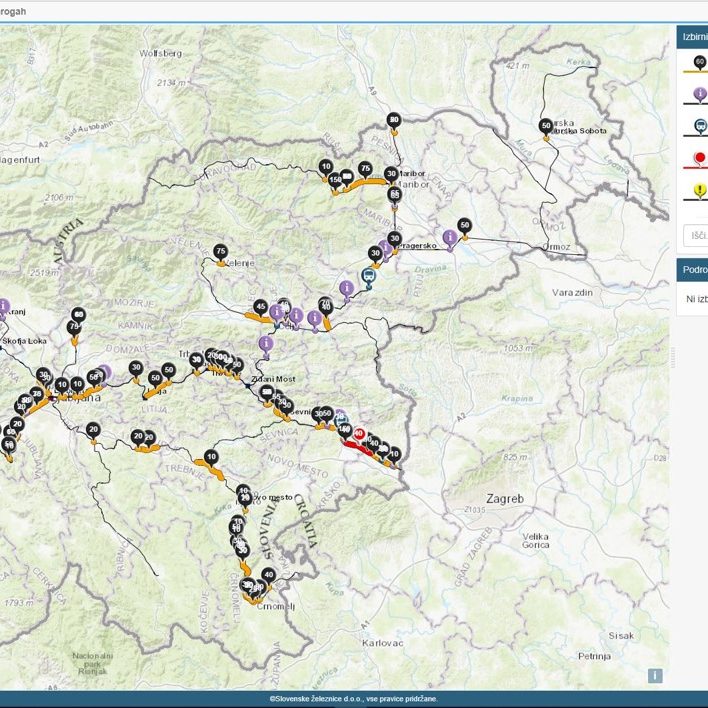Open the map info button in corner

click(655, 675)
